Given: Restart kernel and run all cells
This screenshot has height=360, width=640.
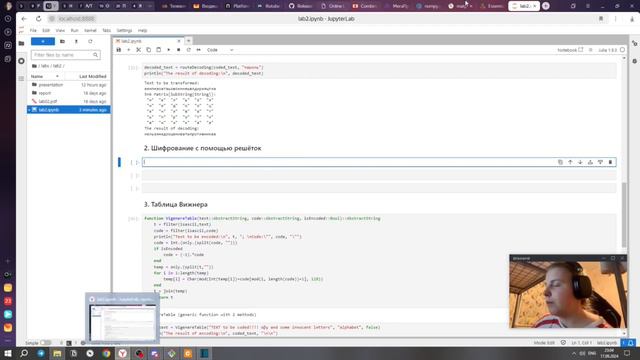Looking at the screenshot, I should pyautogui.click(x=199, y=50).
